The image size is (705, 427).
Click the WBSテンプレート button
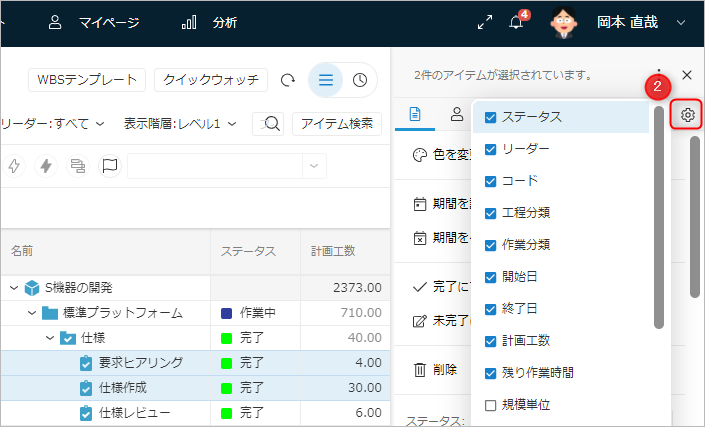(89, 80)
